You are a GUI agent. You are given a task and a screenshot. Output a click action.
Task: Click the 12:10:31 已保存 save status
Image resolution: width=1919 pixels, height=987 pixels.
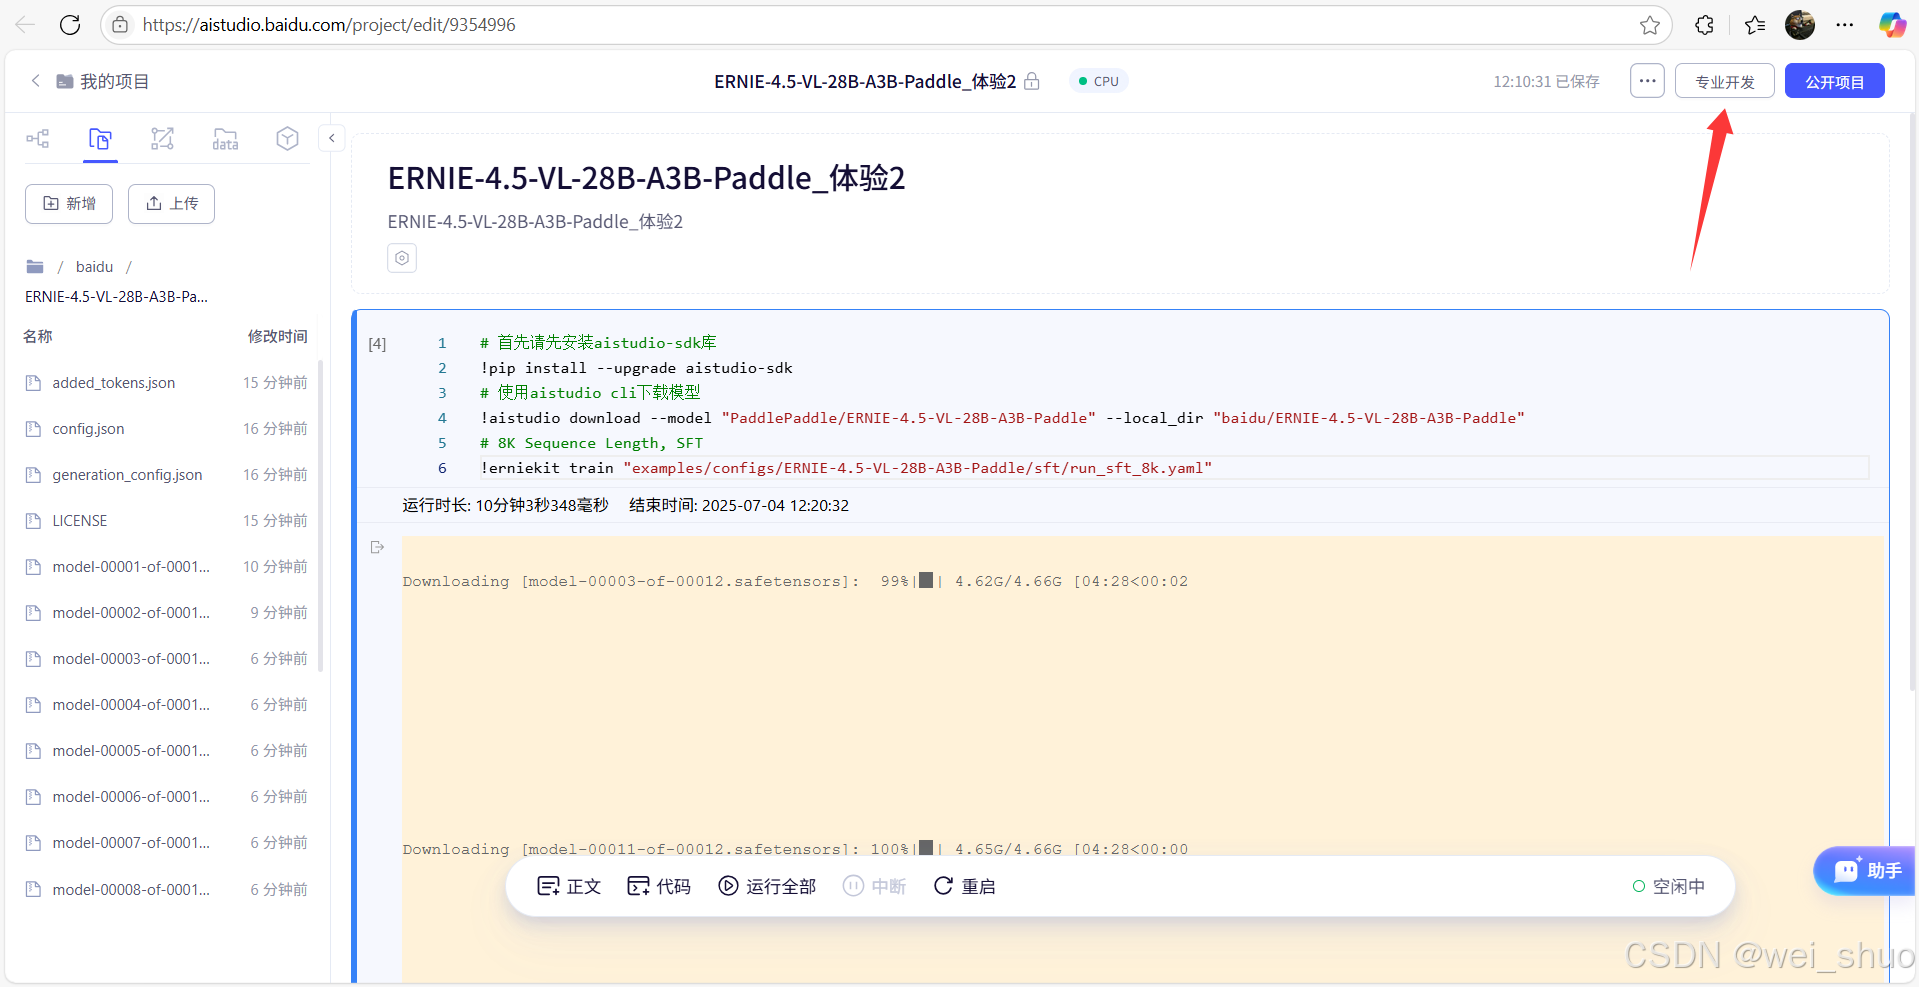coord(1546,81)
